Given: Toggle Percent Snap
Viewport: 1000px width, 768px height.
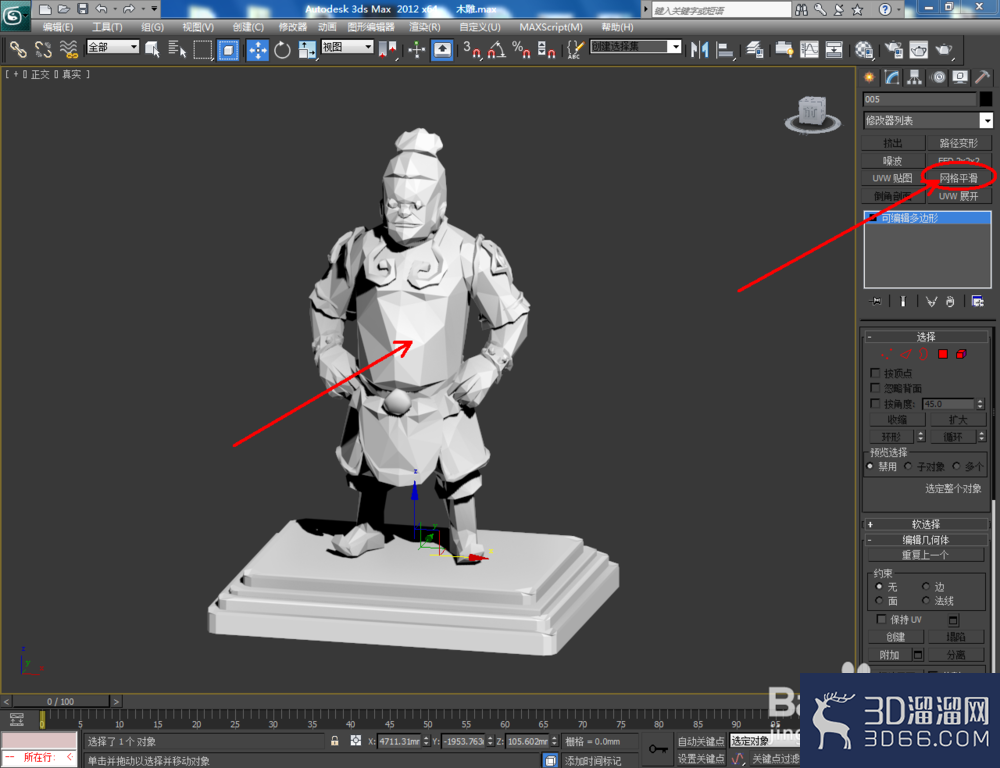Looking at the screenshot, I should tap(521, 49).
